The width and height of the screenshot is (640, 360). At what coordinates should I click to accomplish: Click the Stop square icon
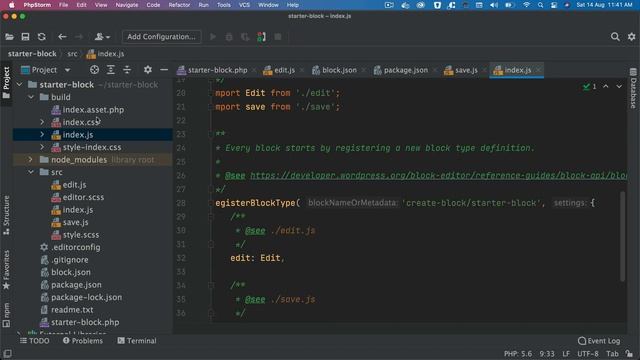pyautogui.click(x=278, y=37)
